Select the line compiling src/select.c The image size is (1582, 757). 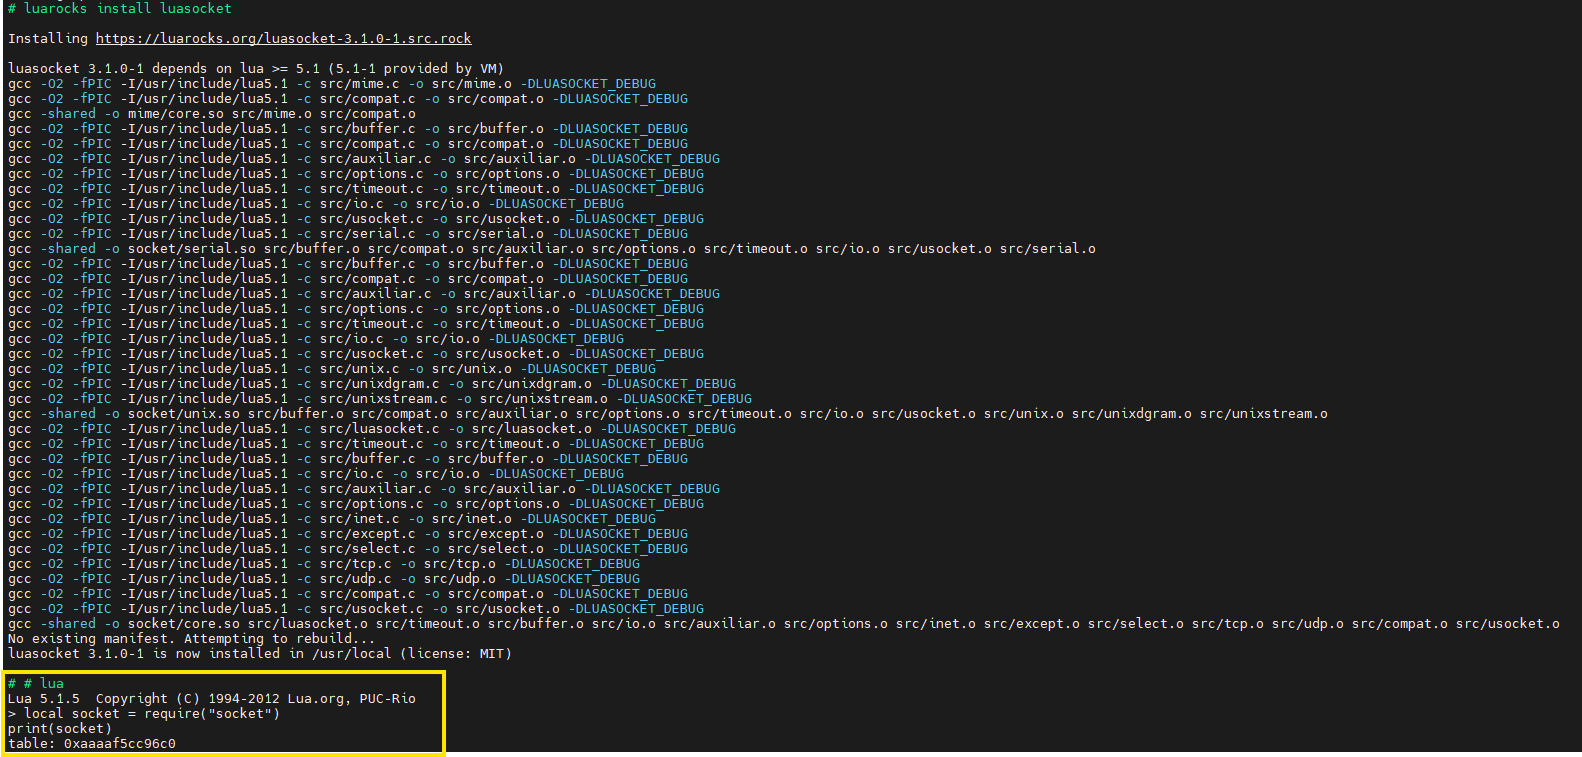(x=348, y=549)
